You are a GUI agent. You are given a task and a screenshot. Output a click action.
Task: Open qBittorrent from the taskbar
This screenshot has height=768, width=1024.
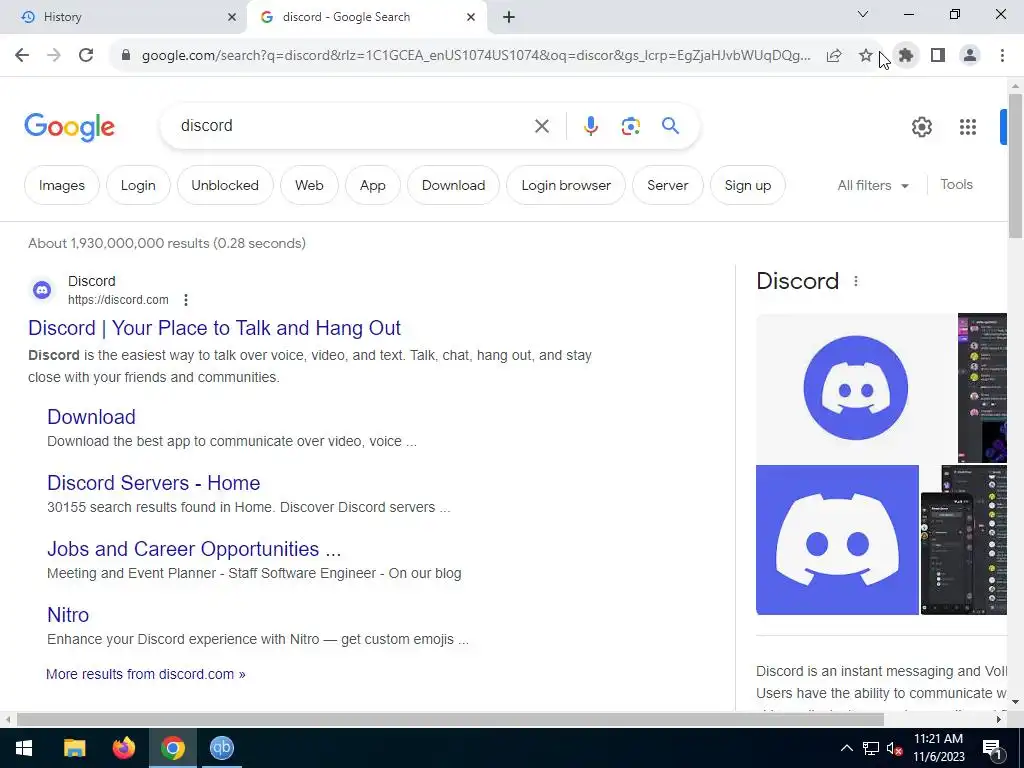point(222,748)
